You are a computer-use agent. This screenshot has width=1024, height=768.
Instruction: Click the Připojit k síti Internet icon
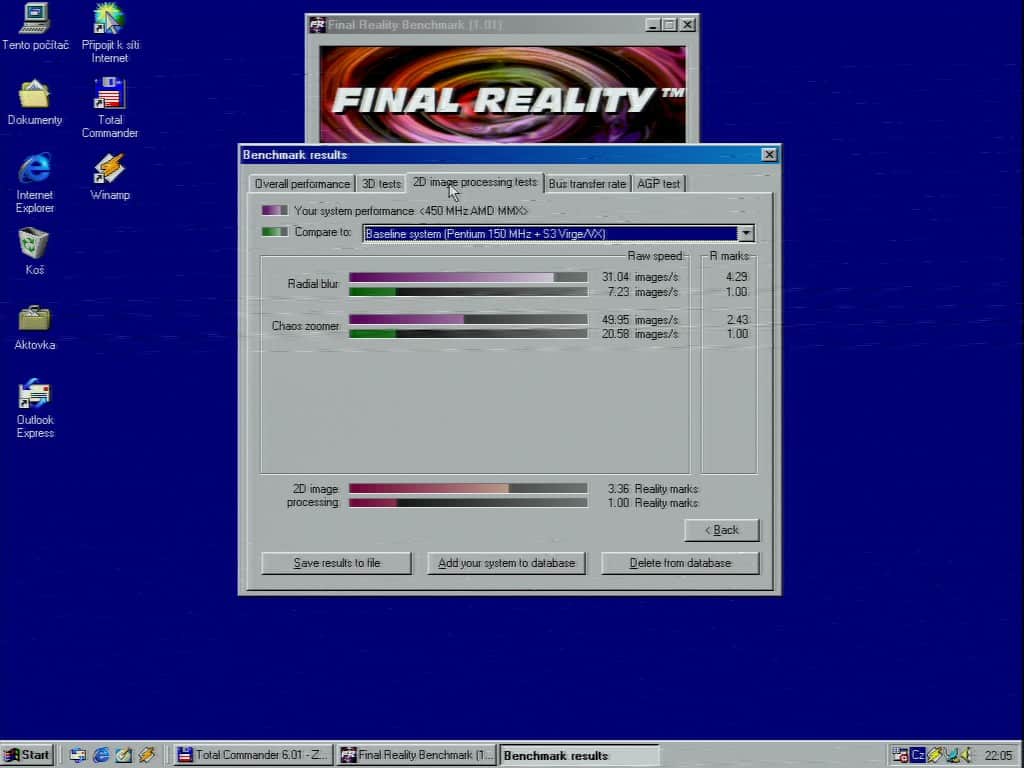(x=110, y=33)
